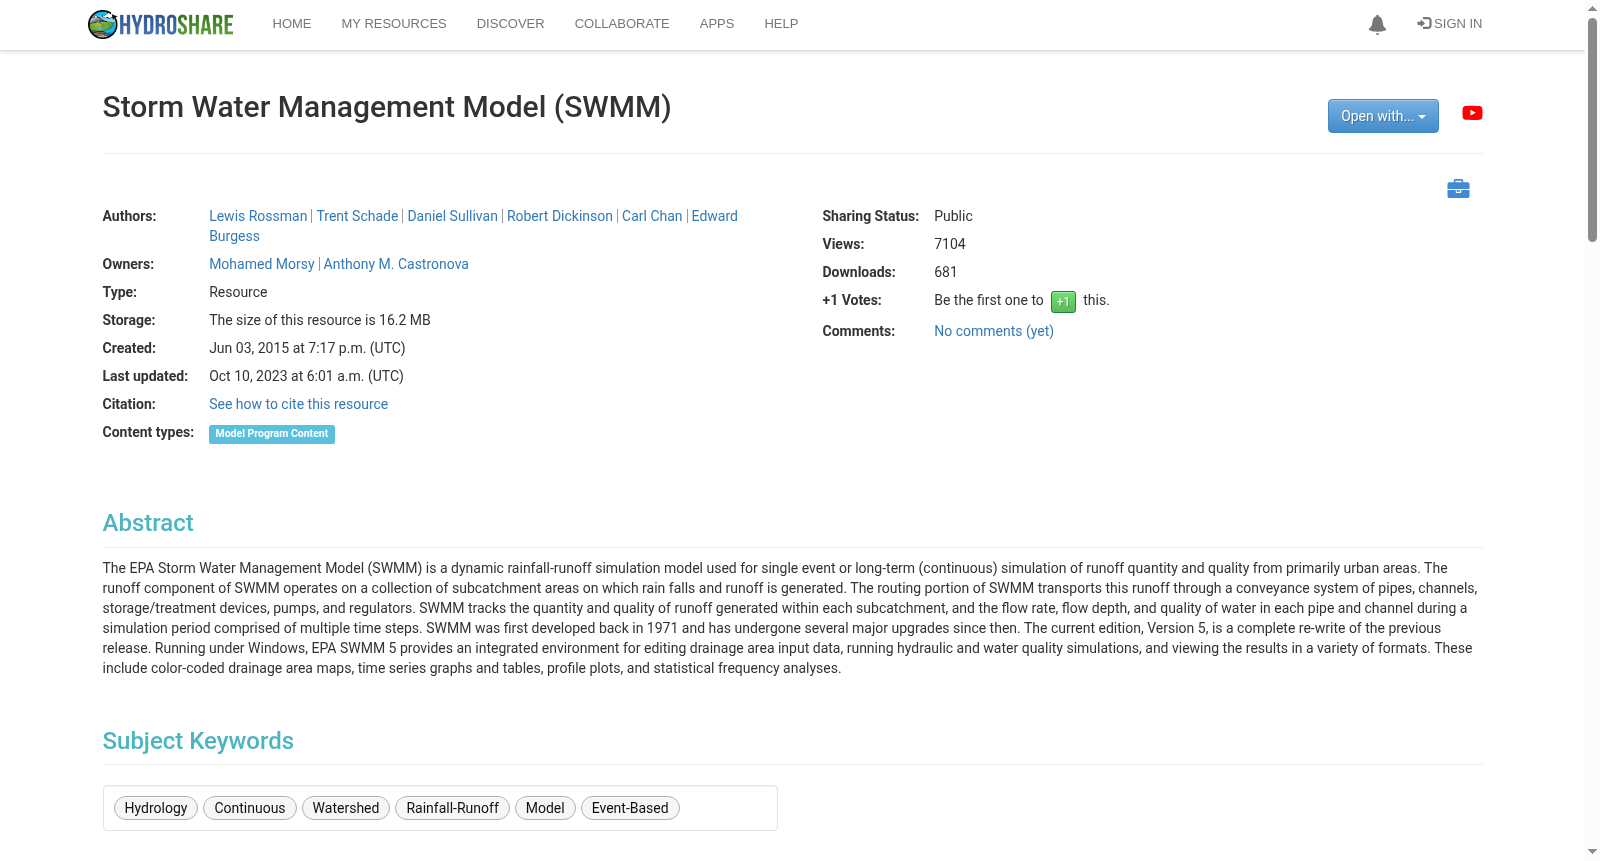Screen dimensions: 1600x861
Task: Click the Storm Water Management Model title
Action: pos(387,107)
